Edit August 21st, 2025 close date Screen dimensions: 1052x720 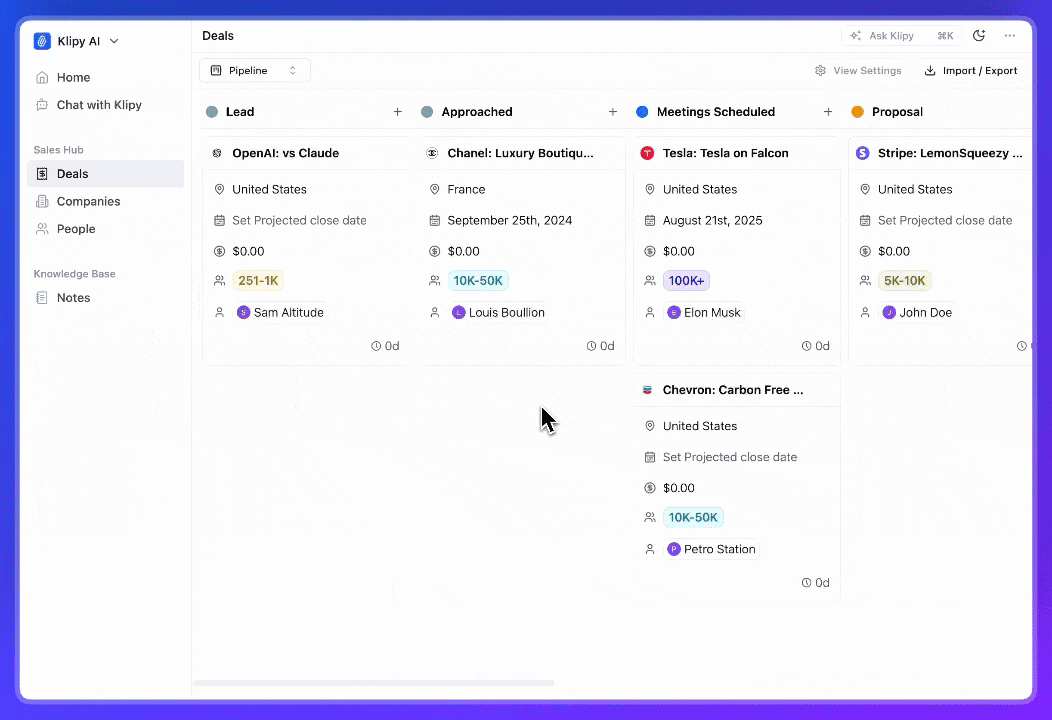[x=713, y=220]
